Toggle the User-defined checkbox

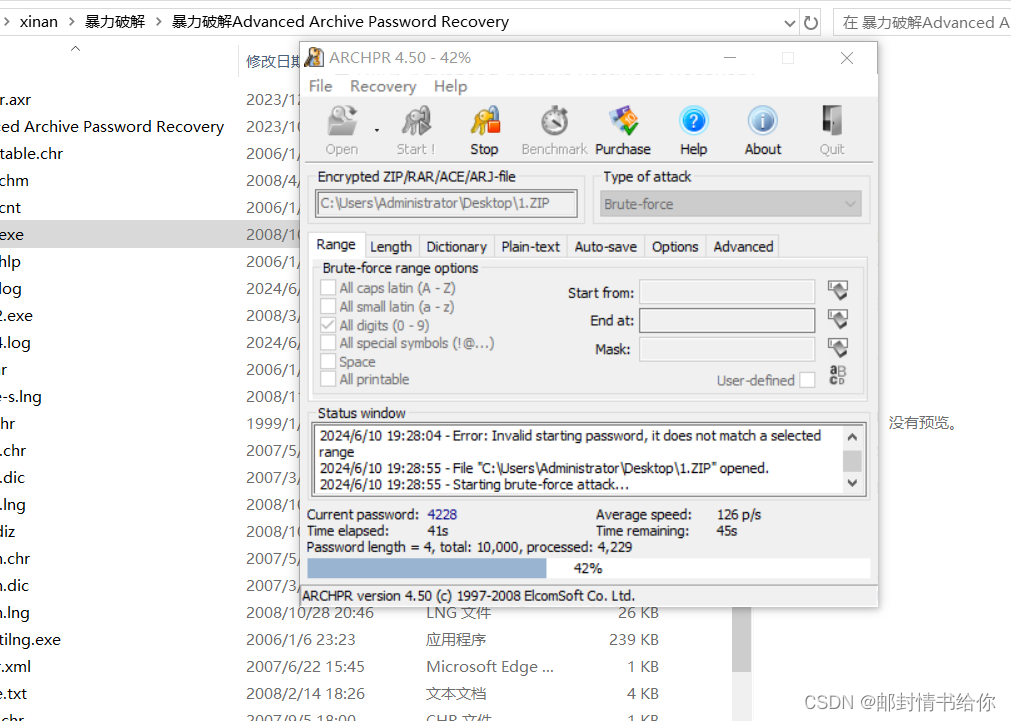[807, 380]
